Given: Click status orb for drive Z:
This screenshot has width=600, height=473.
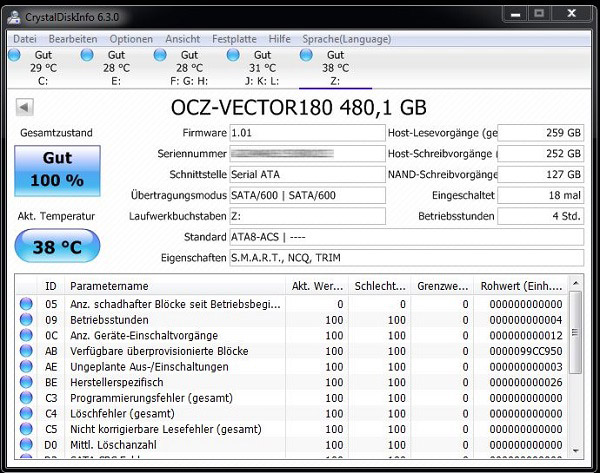Looking at the screenshot, I should point(306,55).
